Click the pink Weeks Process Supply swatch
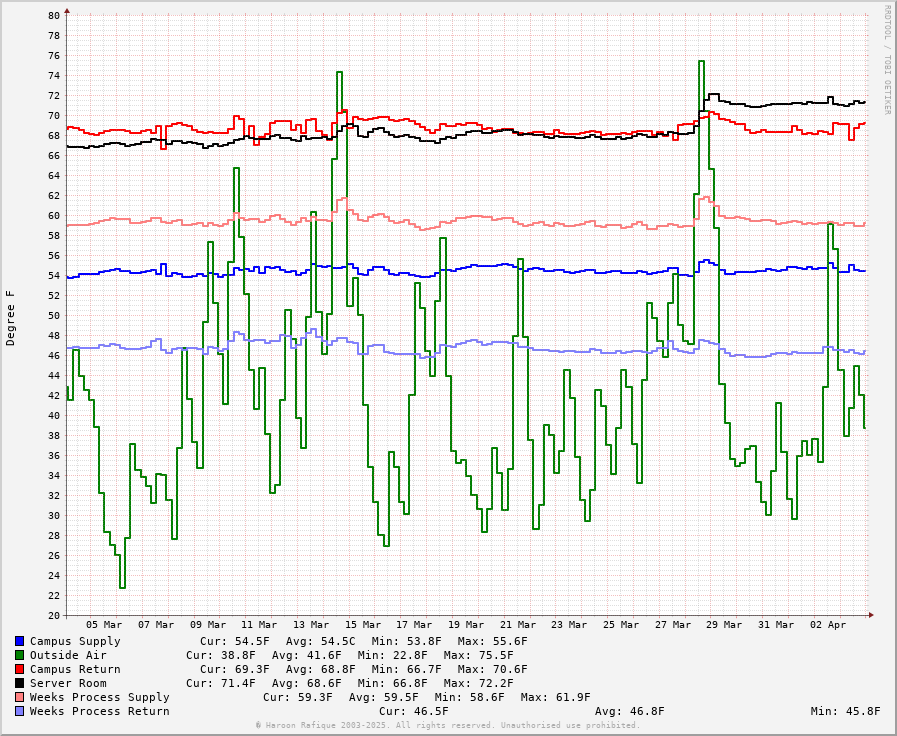 (19, 697)
